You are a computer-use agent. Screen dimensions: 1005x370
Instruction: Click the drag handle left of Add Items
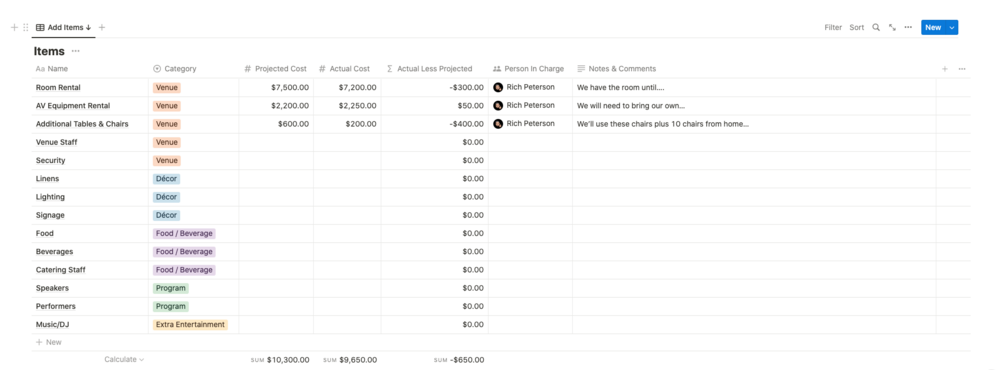pyautogui.click(x=26, y=28)
